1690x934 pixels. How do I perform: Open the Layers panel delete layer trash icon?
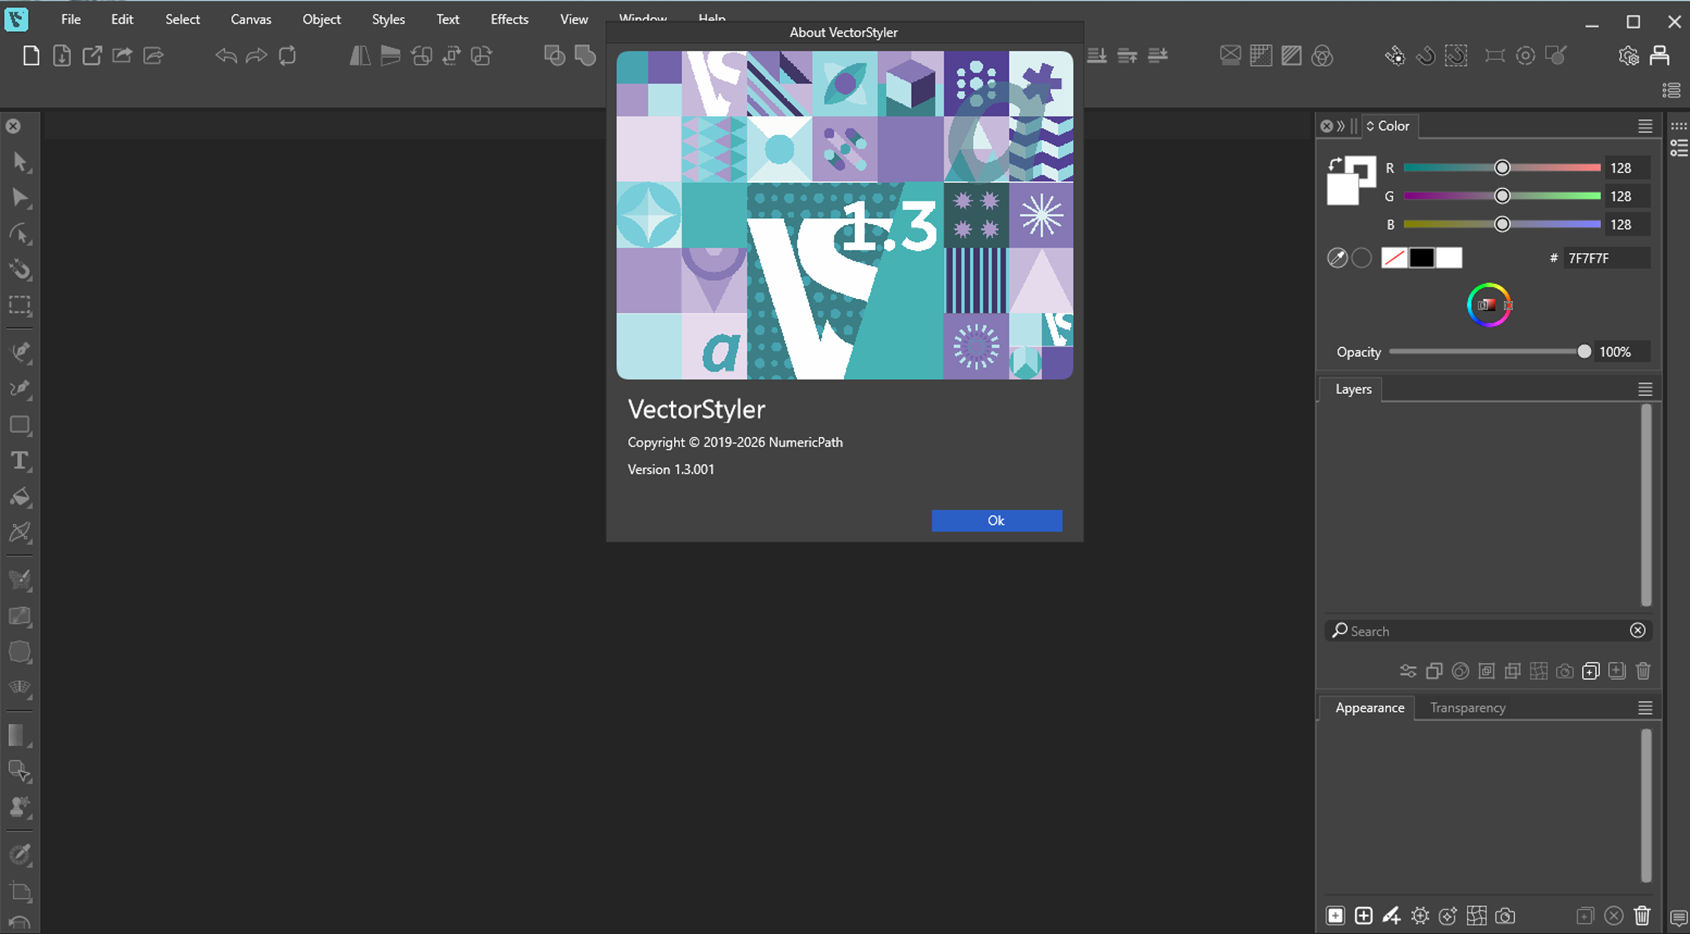click(1643, 671)
